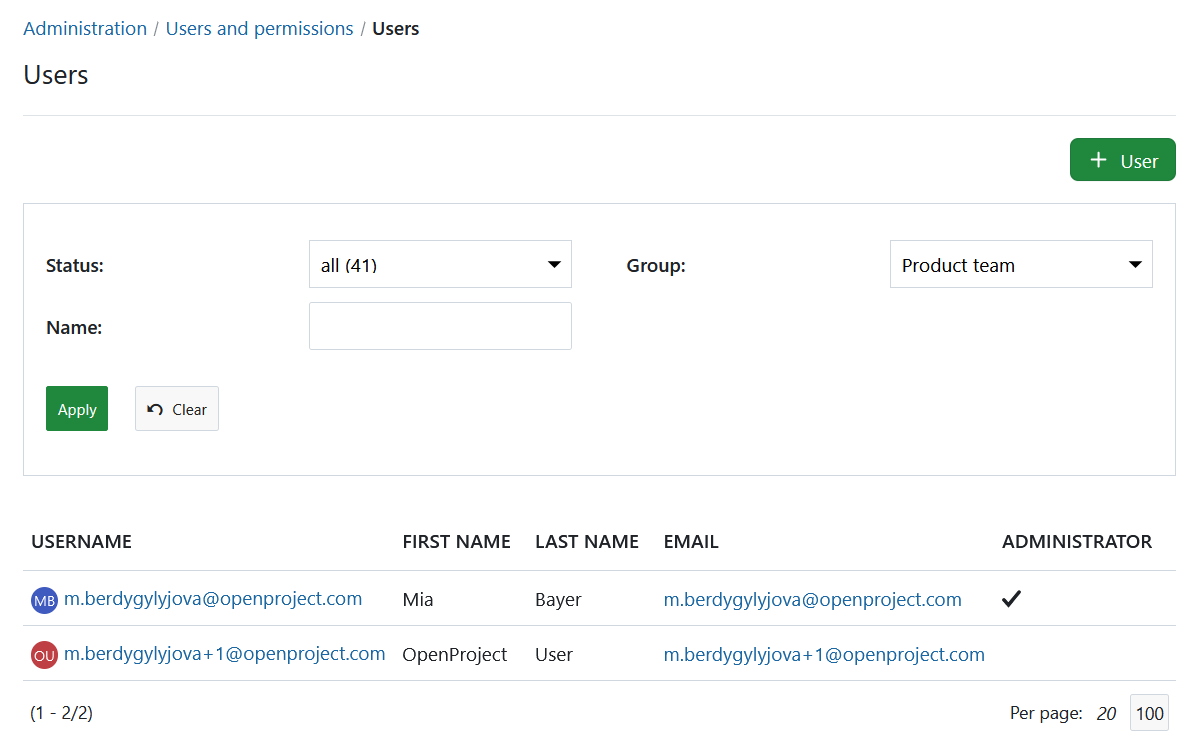Click the green + User button
This screenshot has width=1194, height=745.
[1122, 159]
